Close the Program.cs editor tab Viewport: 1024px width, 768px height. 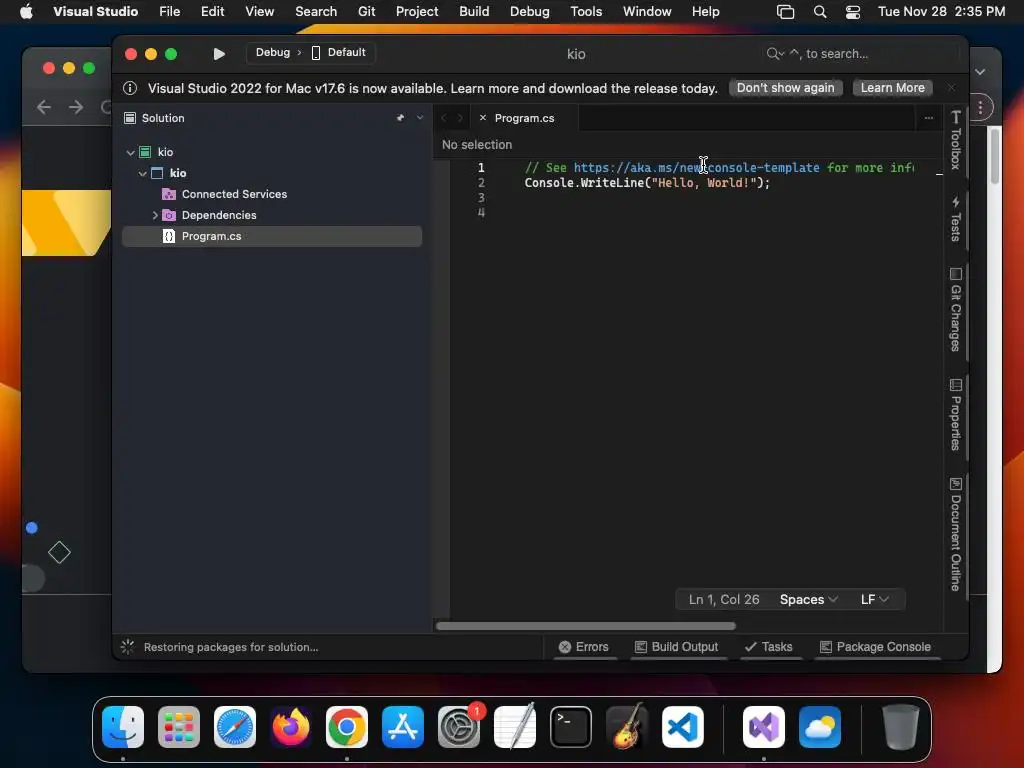483,118
